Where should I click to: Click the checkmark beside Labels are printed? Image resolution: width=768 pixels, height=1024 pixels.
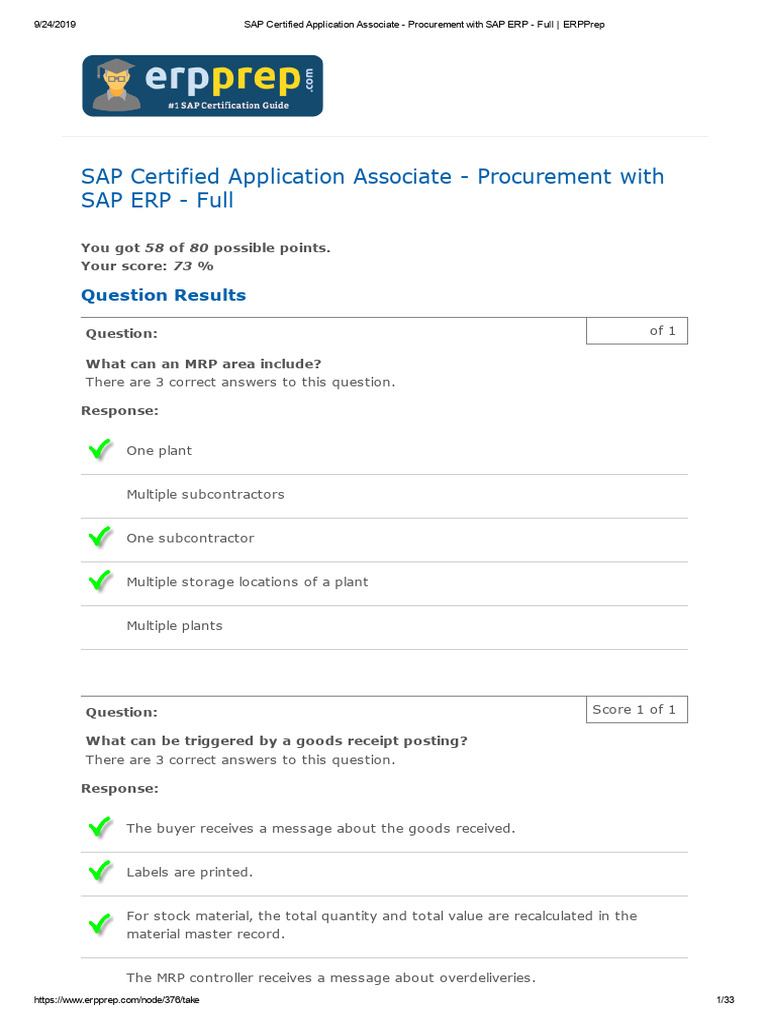[100, 872]
